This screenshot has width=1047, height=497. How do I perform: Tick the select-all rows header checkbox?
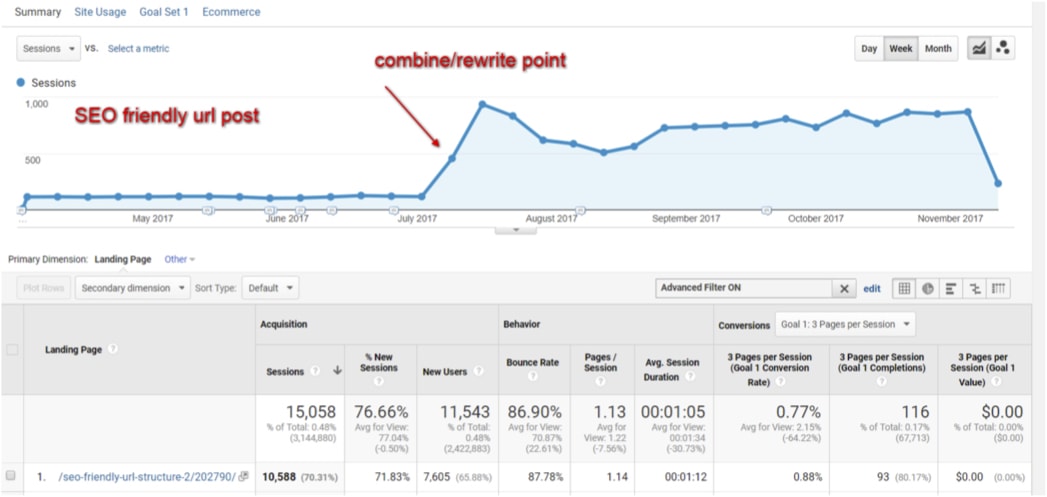coord(12,349)
